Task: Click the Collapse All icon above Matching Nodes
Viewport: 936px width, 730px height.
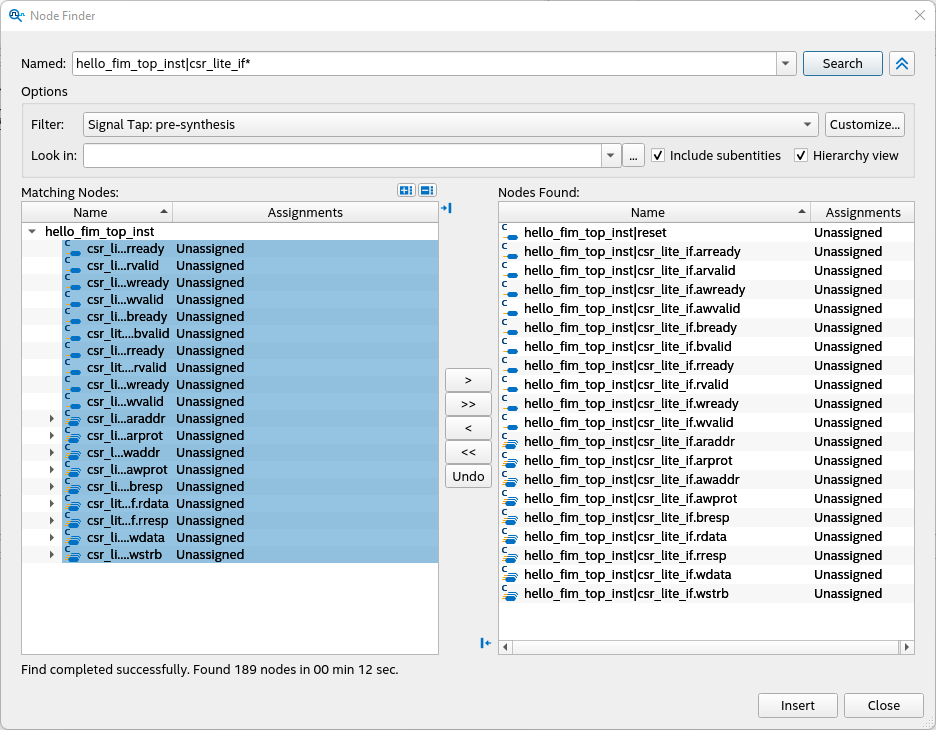Action: (x=427, y=190)
